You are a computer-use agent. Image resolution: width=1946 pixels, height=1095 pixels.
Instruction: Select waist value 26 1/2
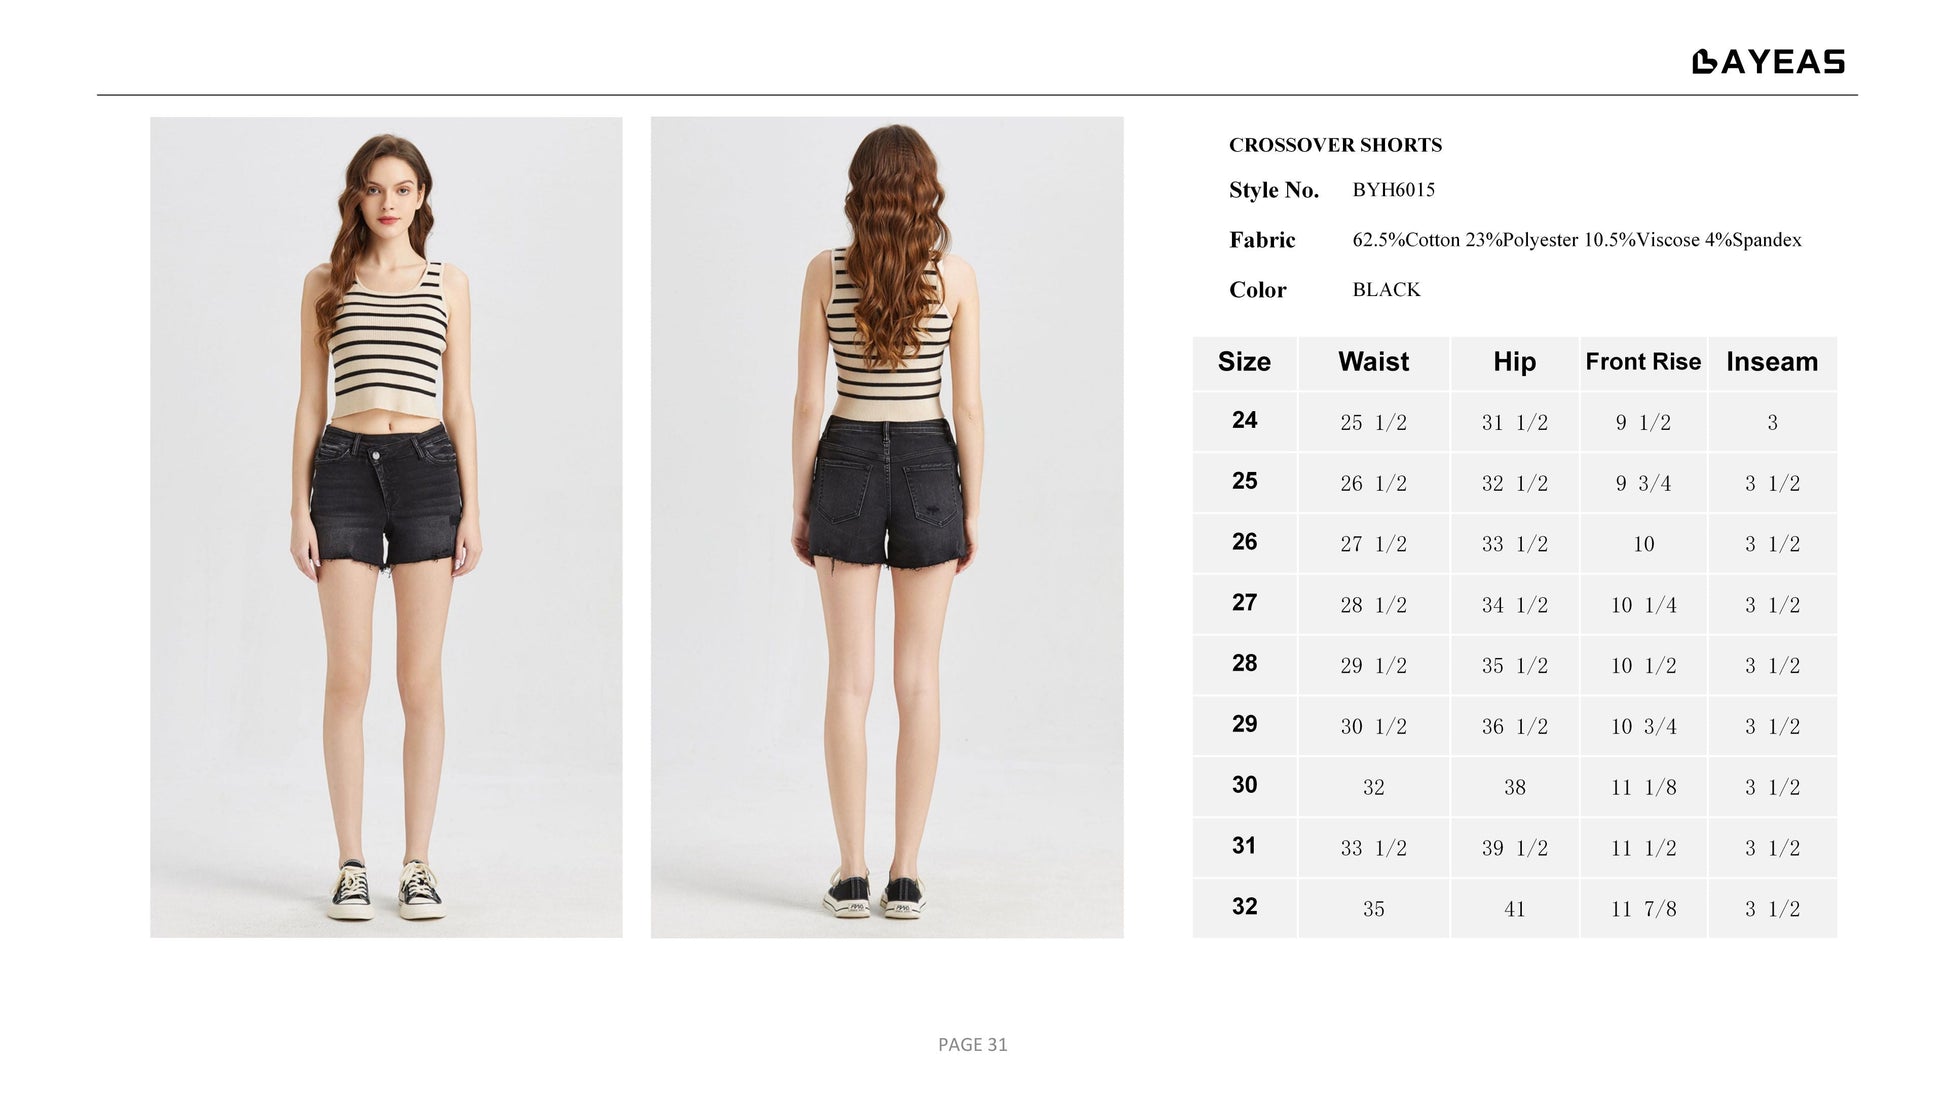pos(1373,484)
